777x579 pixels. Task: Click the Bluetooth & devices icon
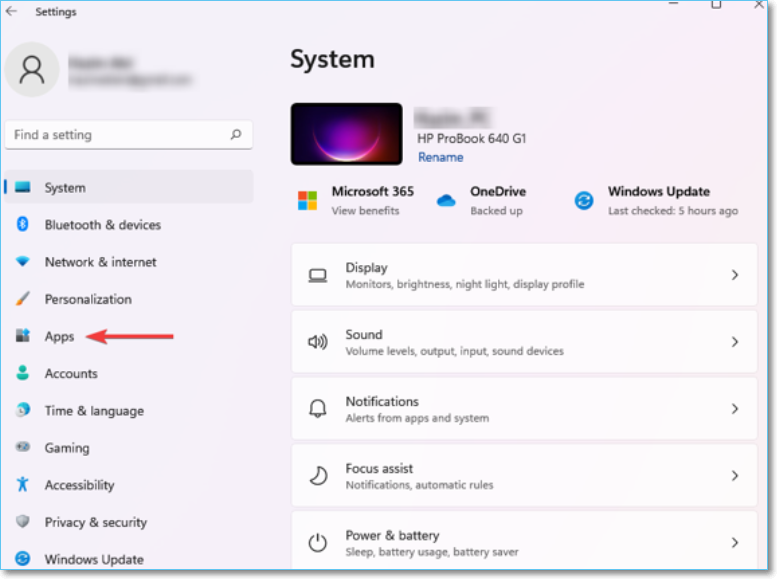click(x=22, y=225)
